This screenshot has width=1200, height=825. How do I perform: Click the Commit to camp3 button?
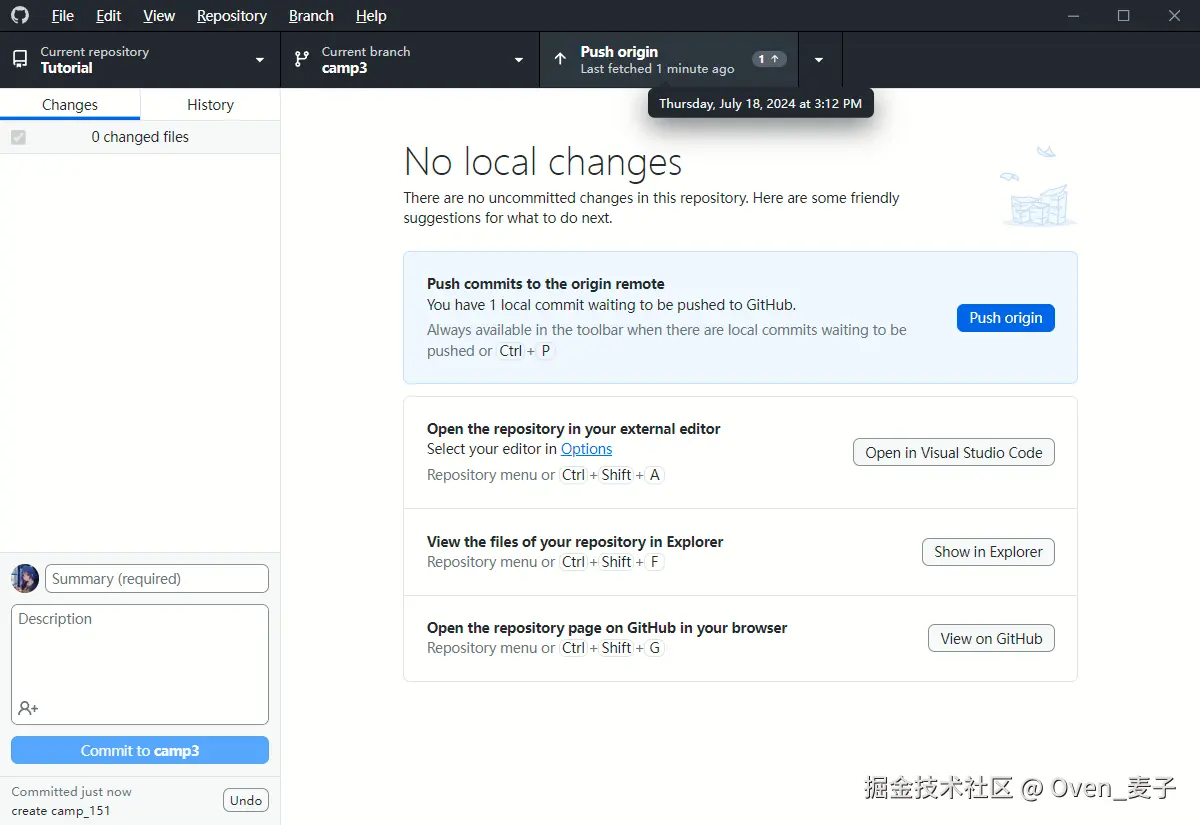(140, 750)
